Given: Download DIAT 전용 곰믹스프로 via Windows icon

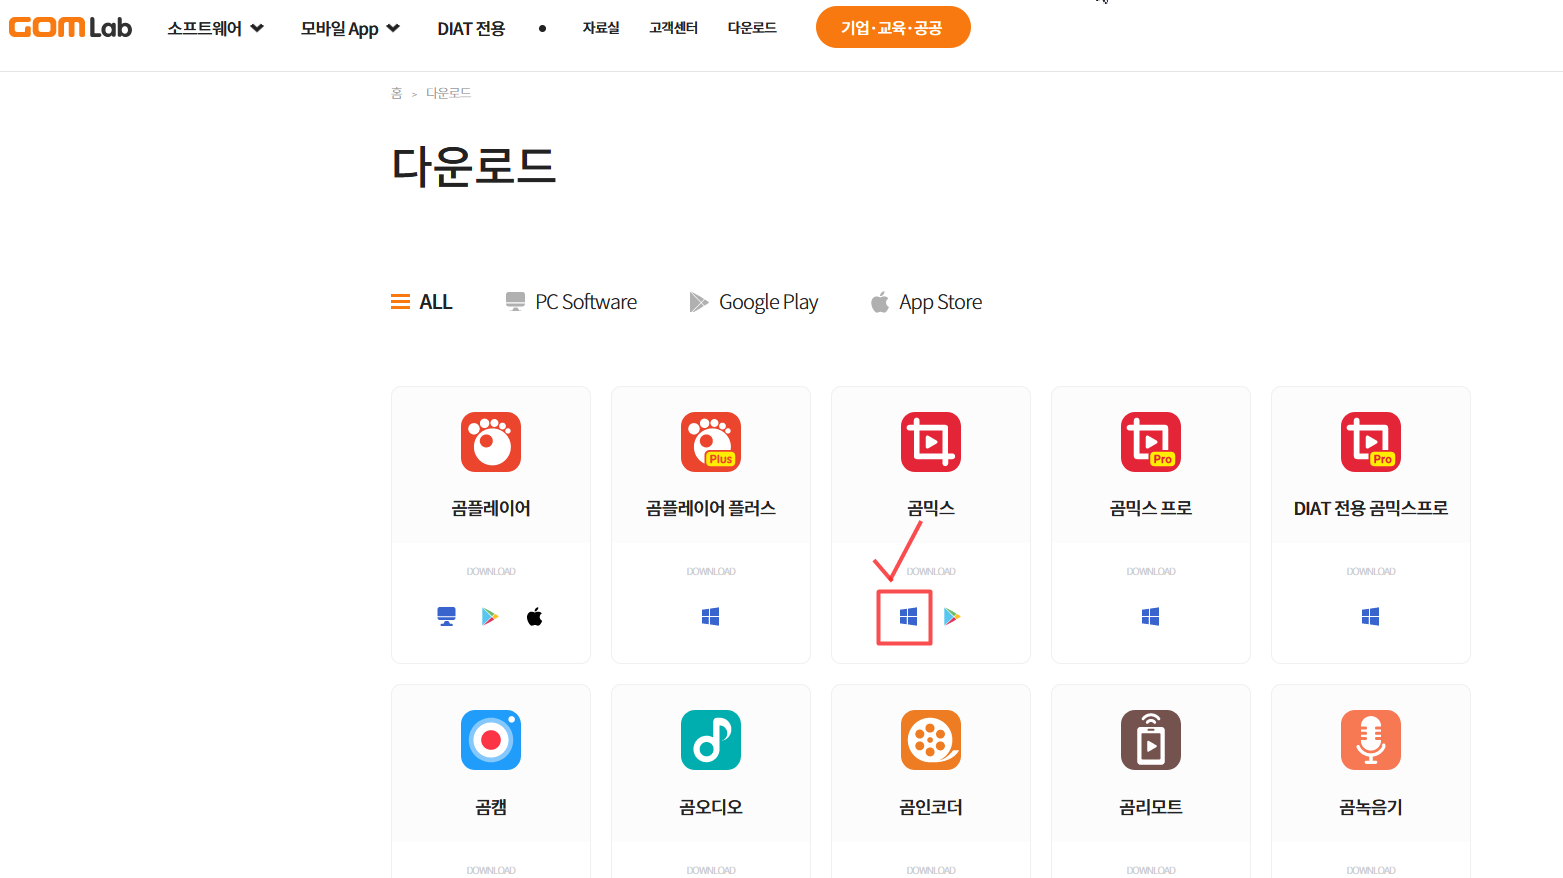Looking at the screenshot, I should coord(1371,617).
